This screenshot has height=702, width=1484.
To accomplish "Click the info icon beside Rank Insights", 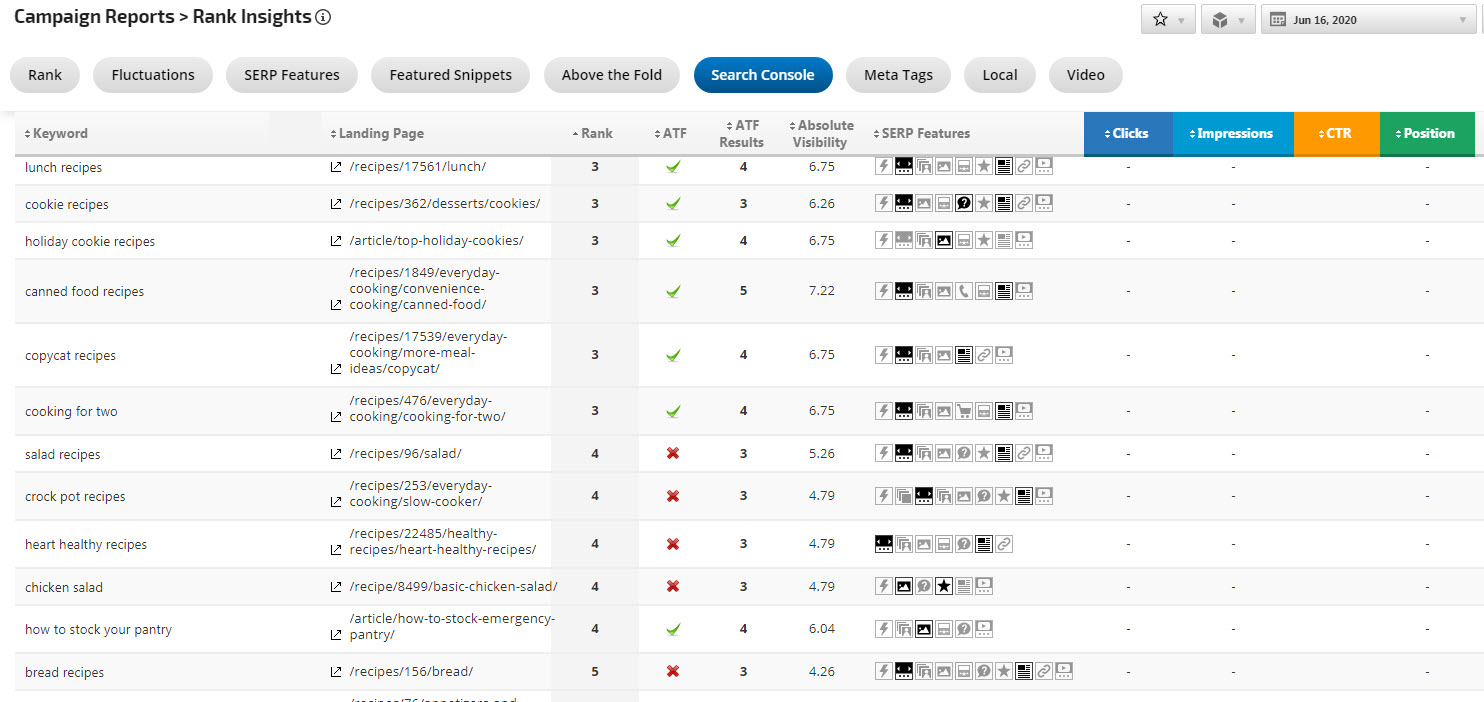I will [x=323, y=17].
